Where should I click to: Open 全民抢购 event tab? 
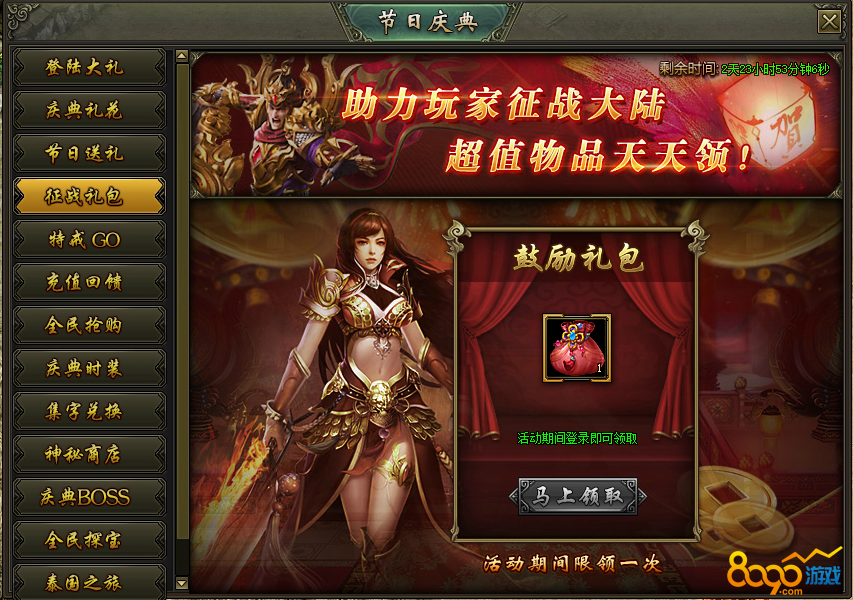tap(89, 325)
